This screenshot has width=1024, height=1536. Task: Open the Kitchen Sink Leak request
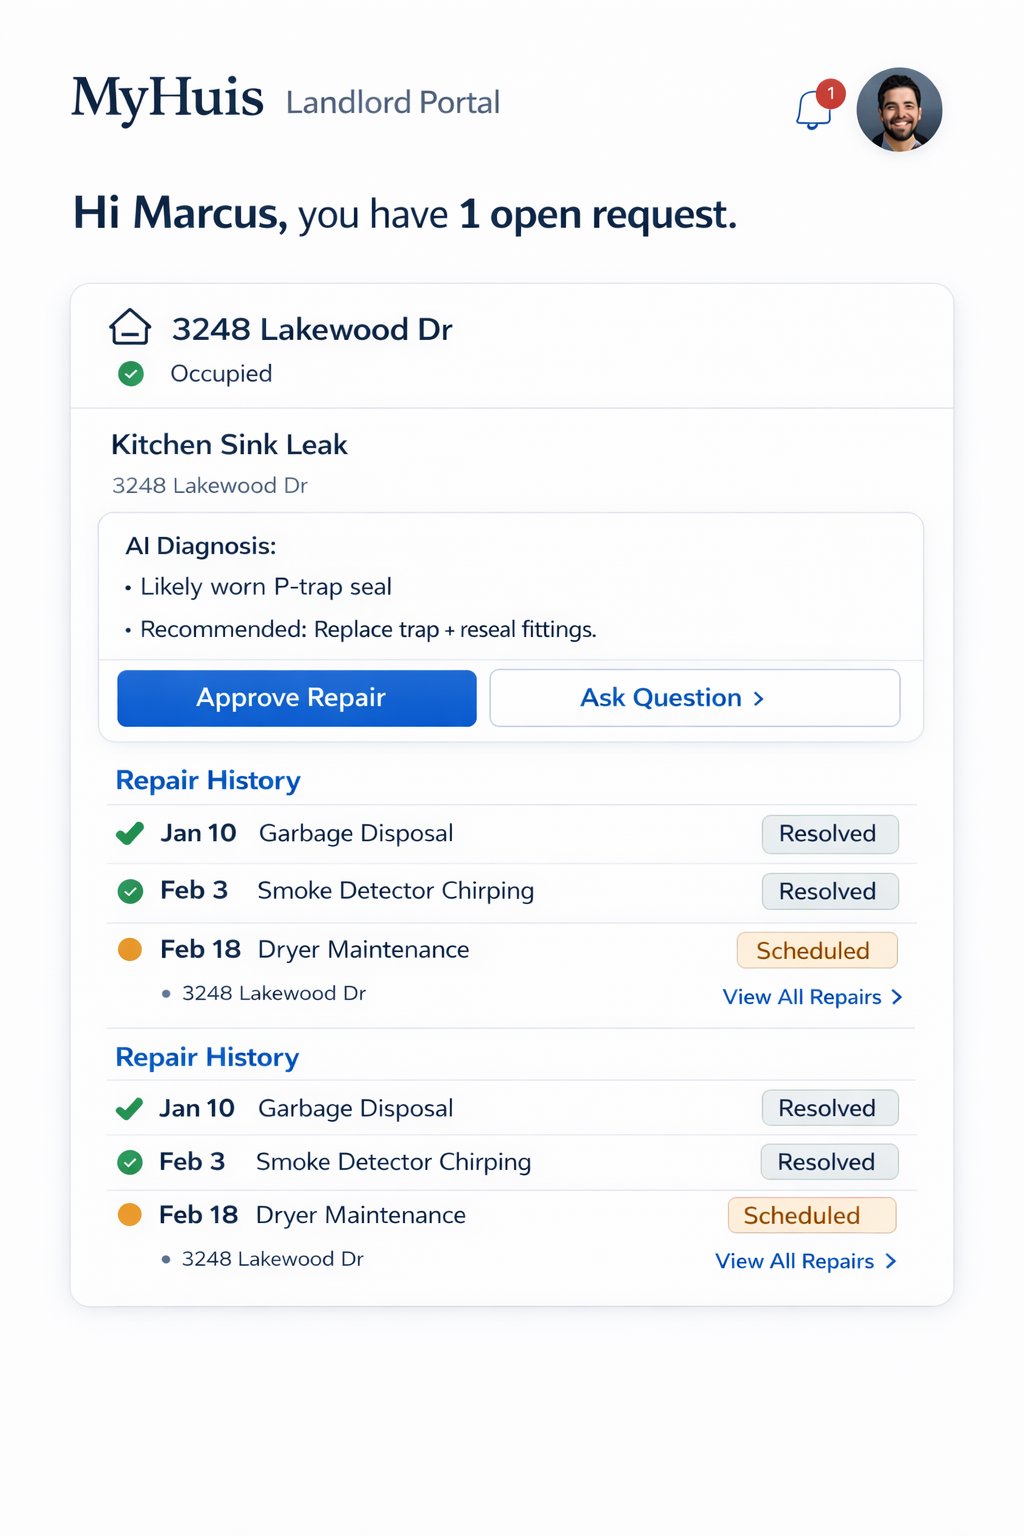(x=229, y=444)
